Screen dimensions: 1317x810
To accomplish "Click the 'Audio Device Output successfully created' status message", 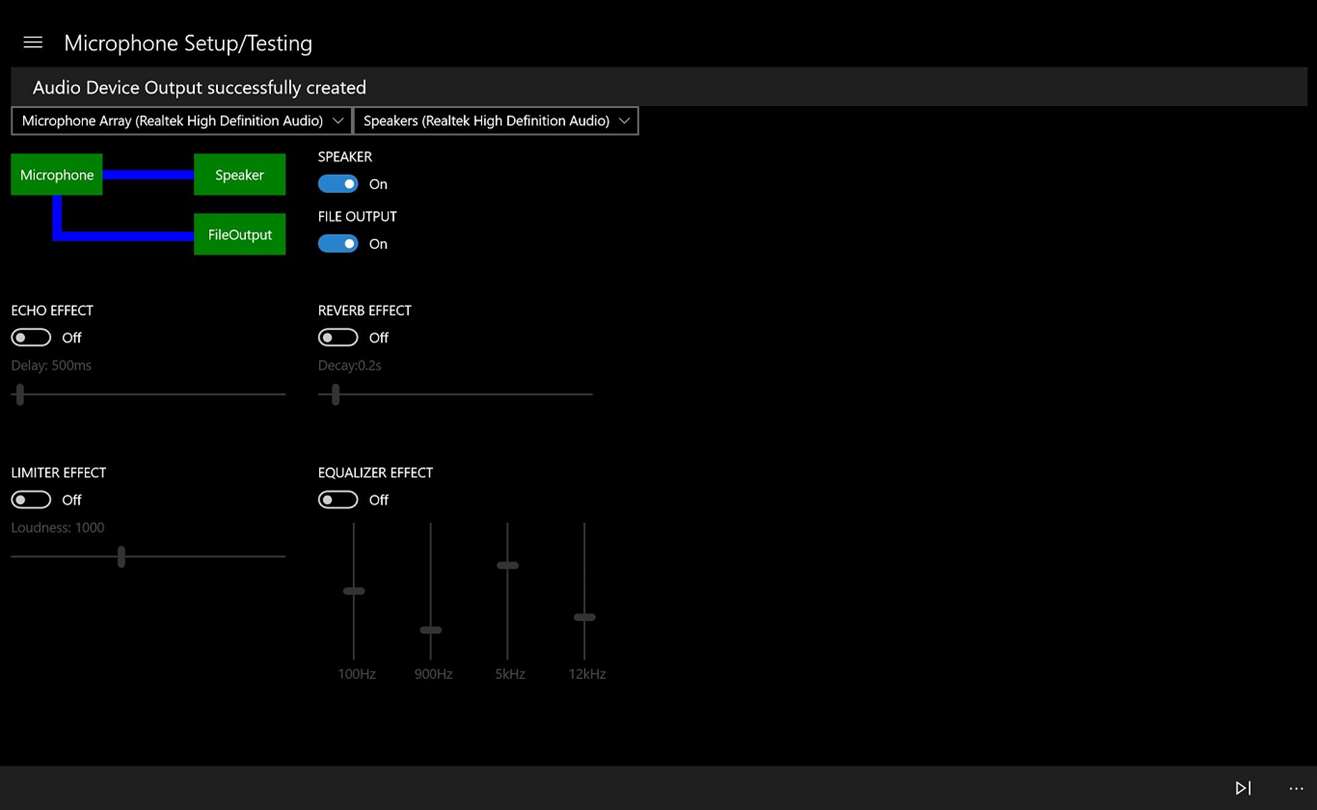I will 199,88.
